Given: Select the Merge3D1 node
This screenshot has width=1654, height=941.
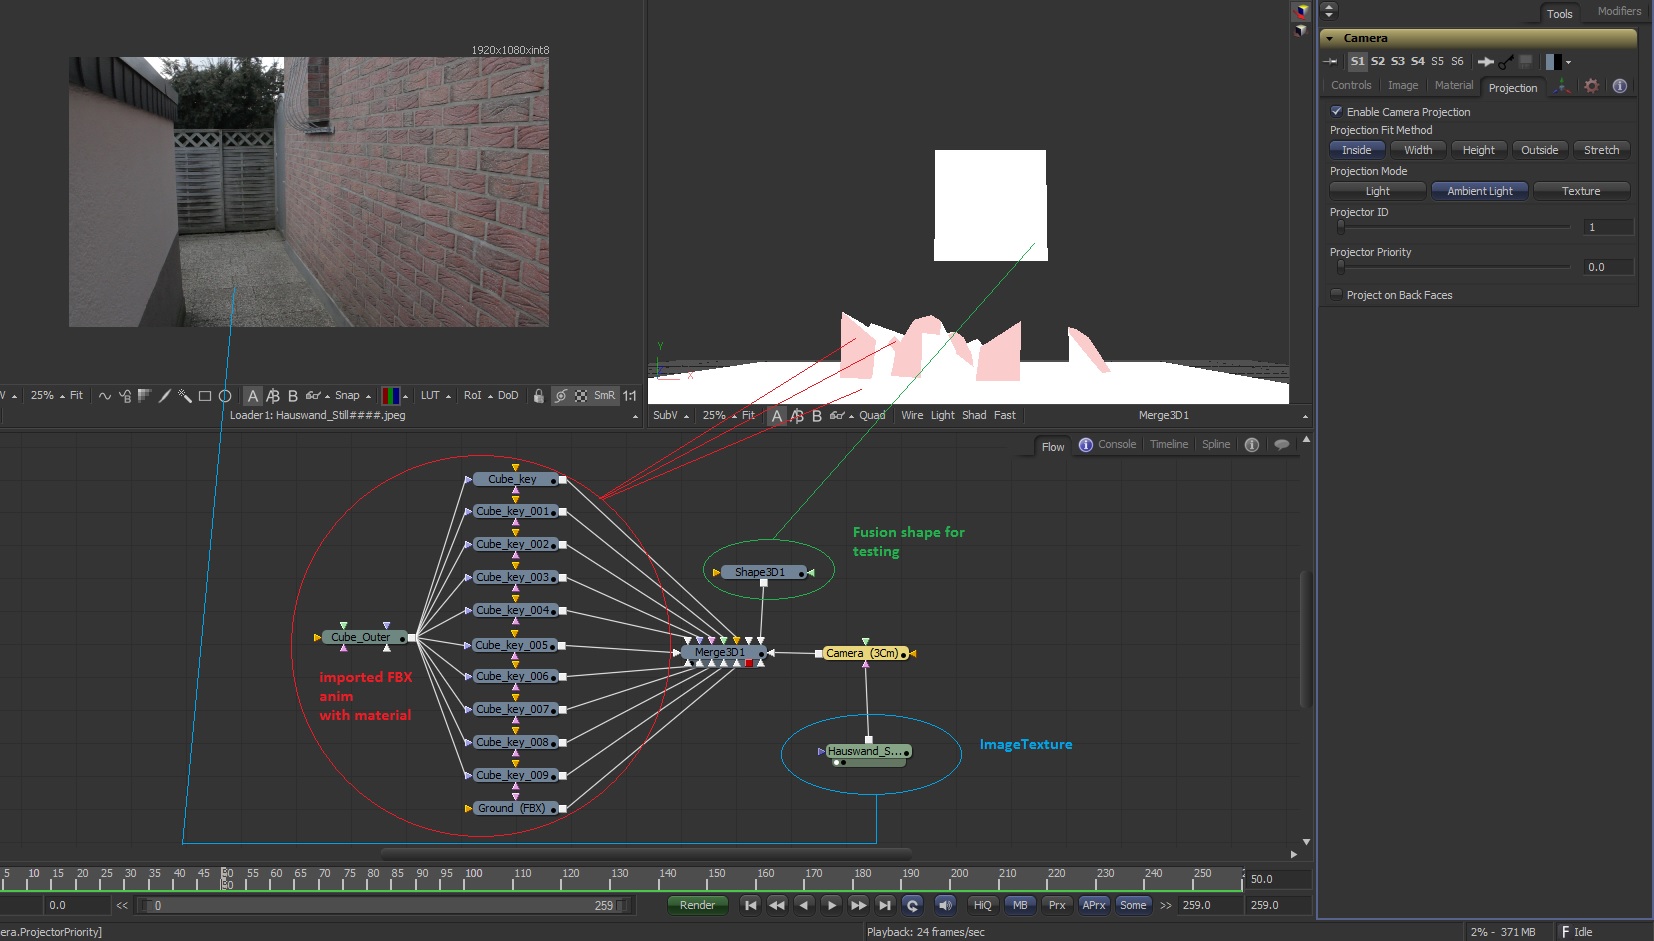Looking at the screenshot, I should (x=720, y=653).
